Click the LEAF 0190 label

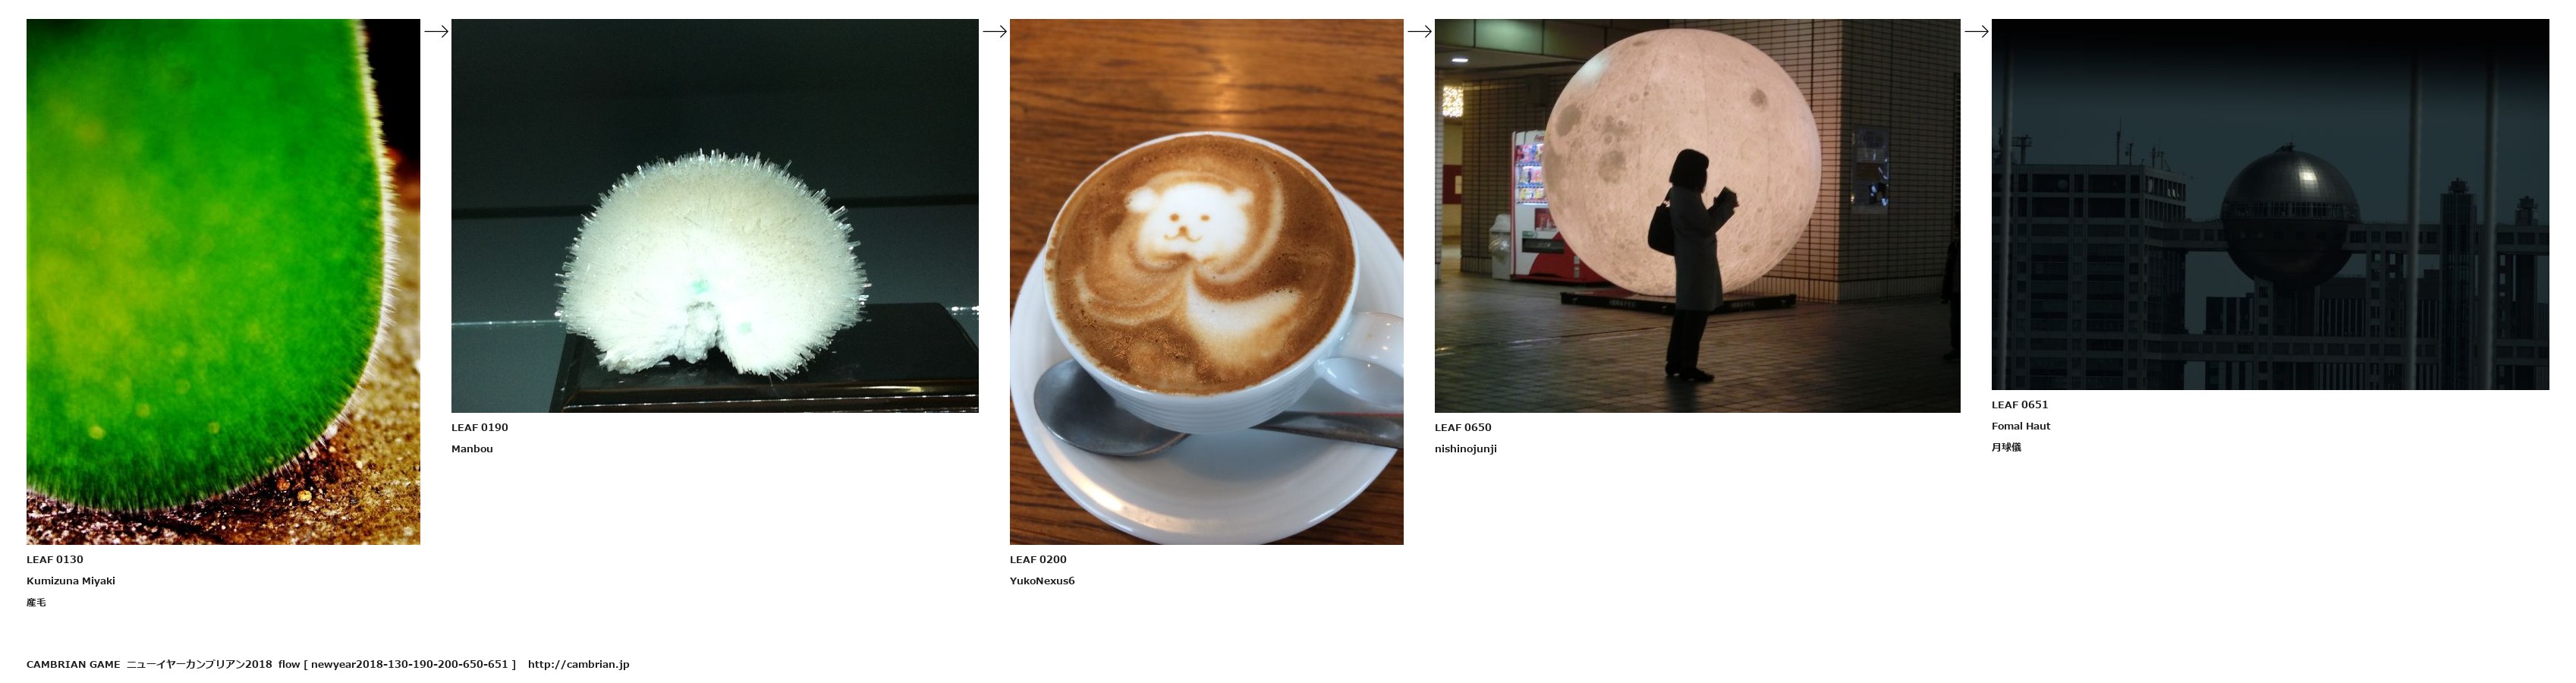click(x=480, y=427)
